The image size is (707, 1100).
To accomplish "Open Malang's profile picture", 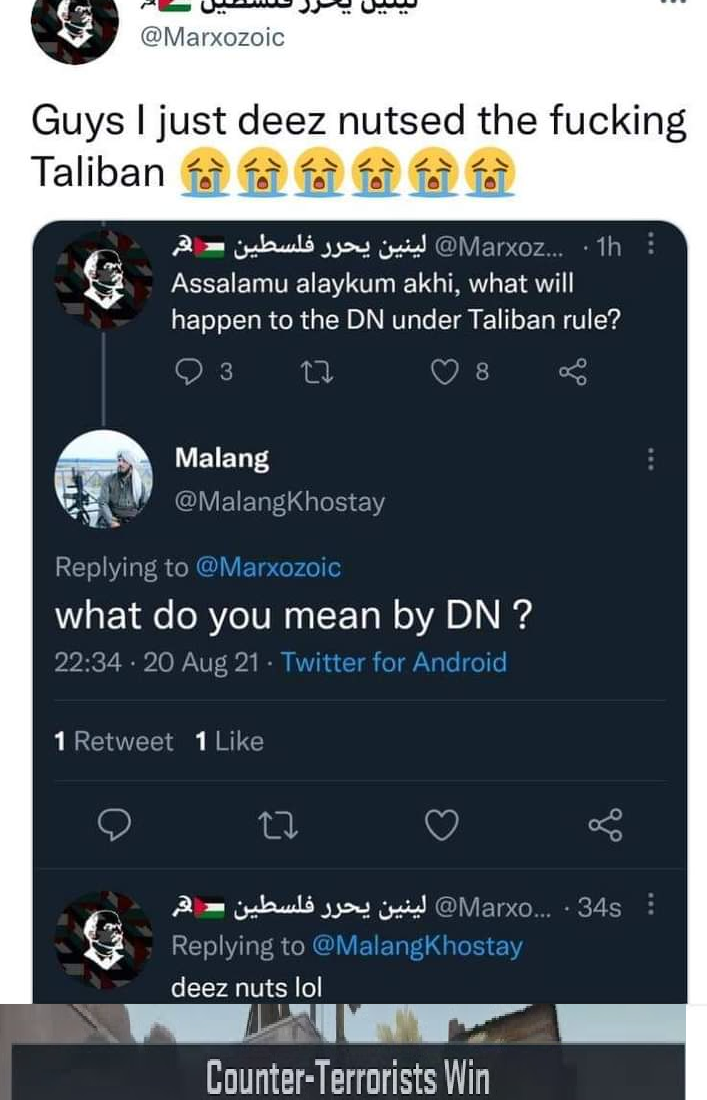I will 103,479.
